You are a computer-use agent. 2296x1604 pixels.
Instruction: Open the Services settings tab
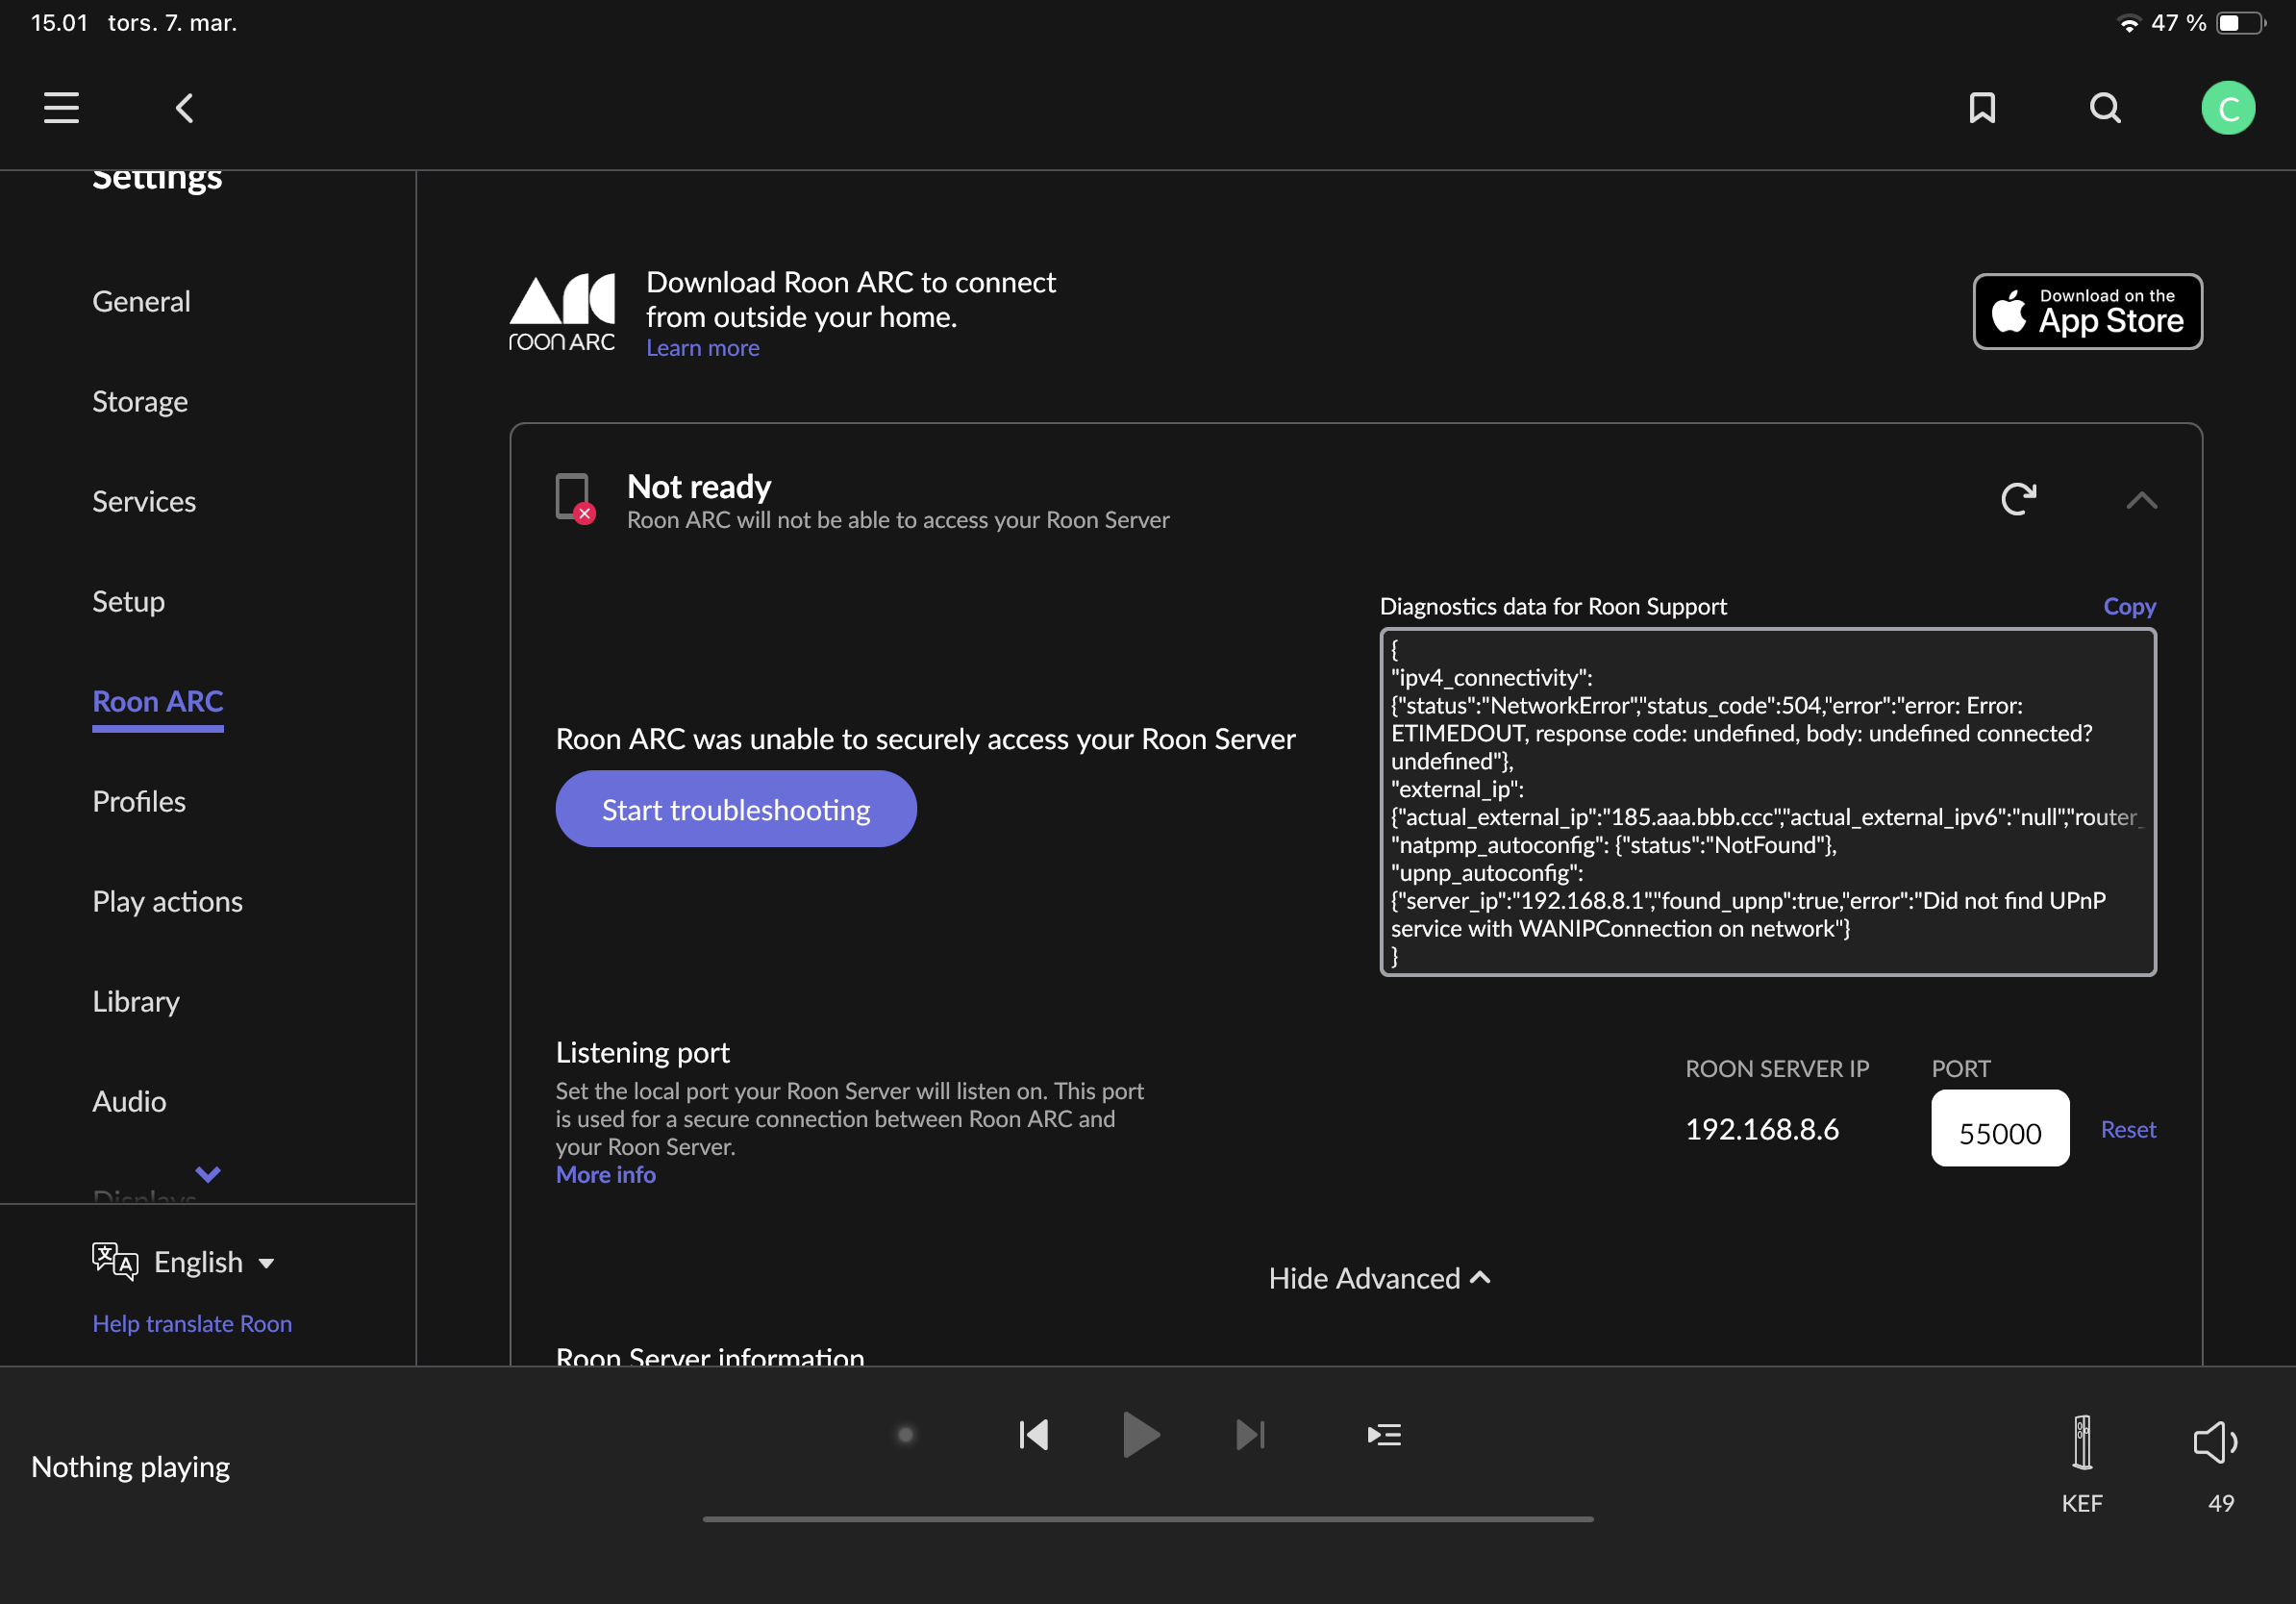pyautogui.click(x=144, y=501)
